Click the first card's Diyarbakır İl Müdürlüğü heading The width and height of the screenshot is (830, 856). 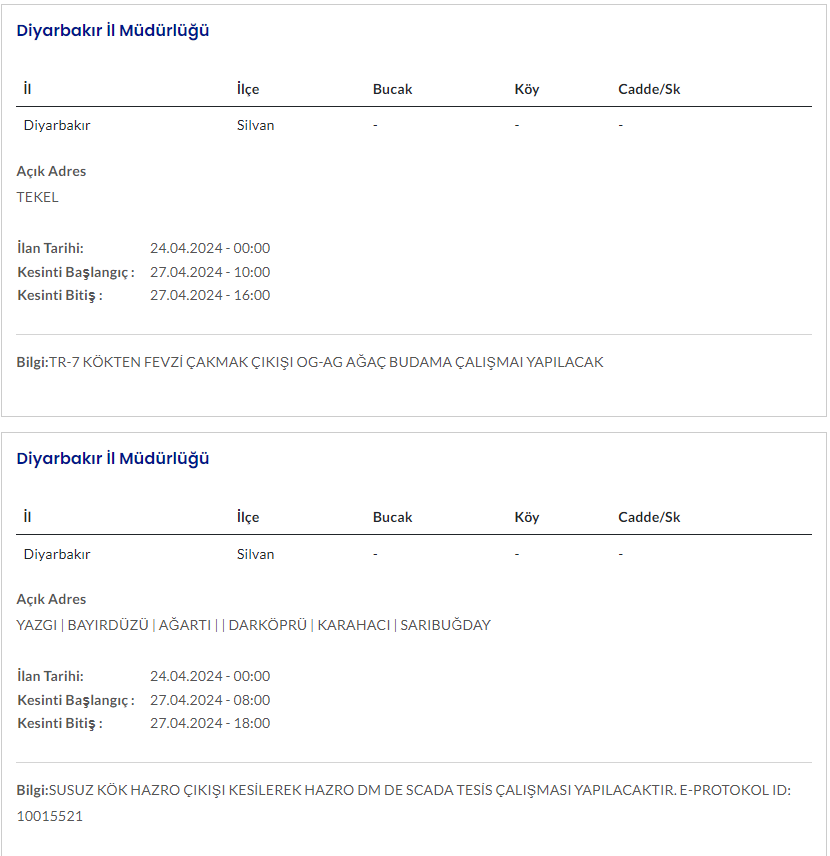(113, 30)
